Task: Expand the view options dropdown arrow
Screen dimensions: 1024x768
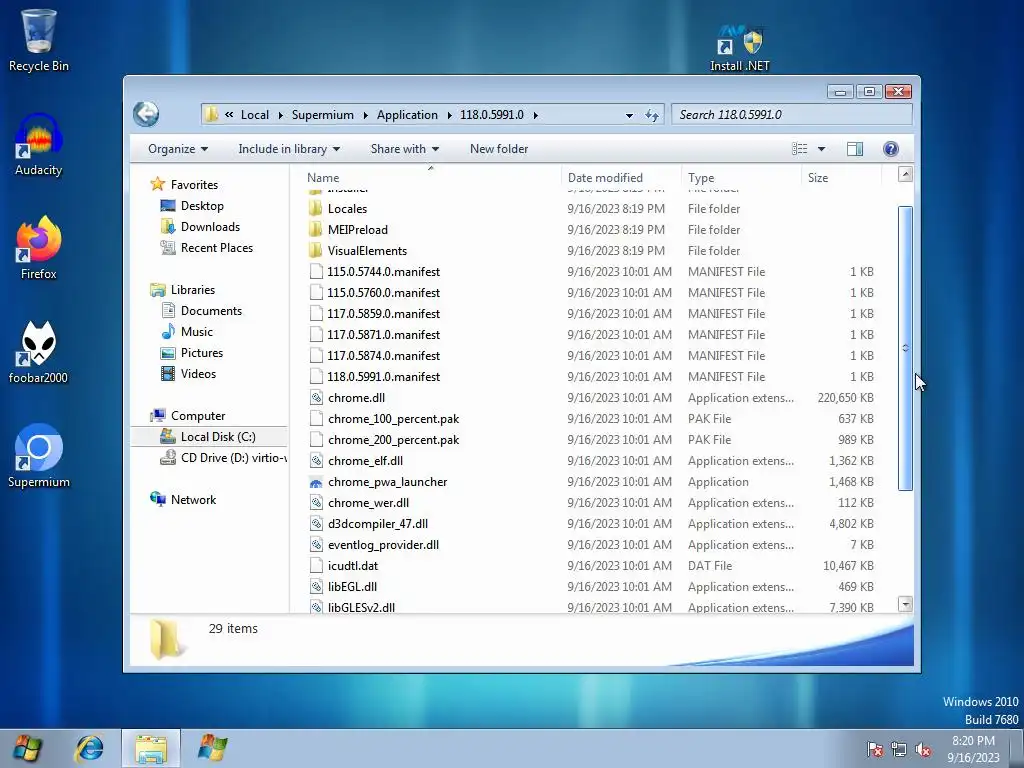Action: pos(822,149)
